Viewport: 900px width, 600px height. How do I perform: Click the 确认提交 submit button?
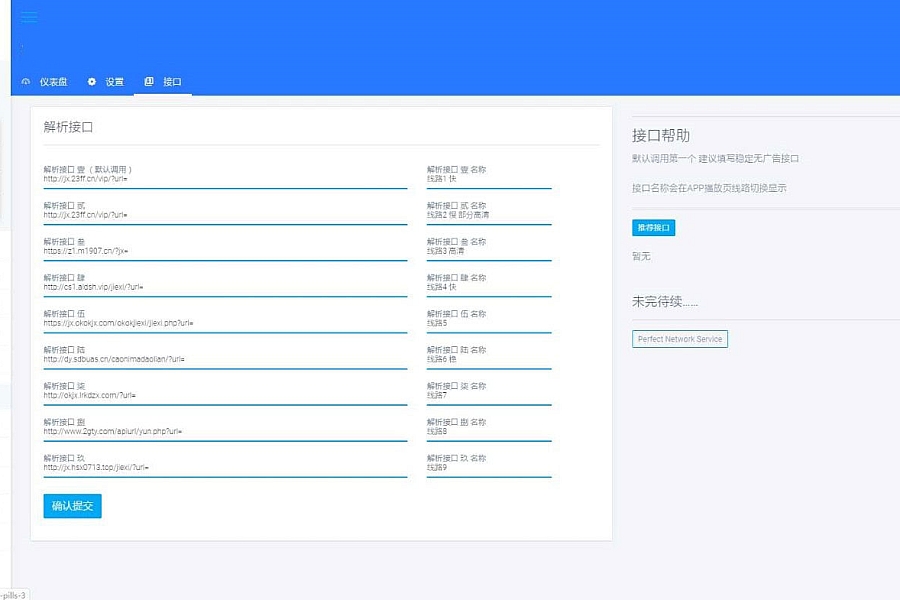(x=72, y=506)
